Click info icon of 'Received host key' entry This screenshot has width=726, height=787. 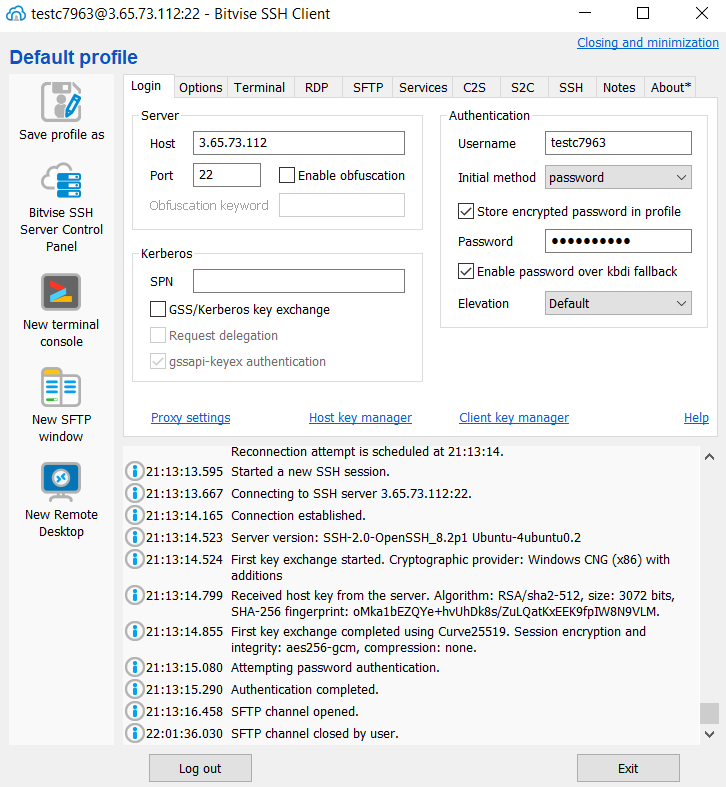pos(134,595)
